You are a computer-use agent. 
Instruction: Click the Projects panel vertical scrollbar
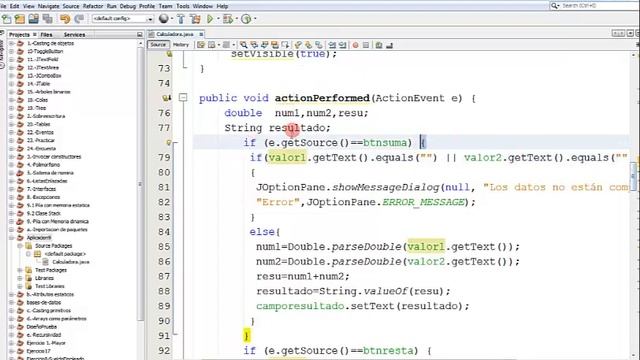(140, 184)
